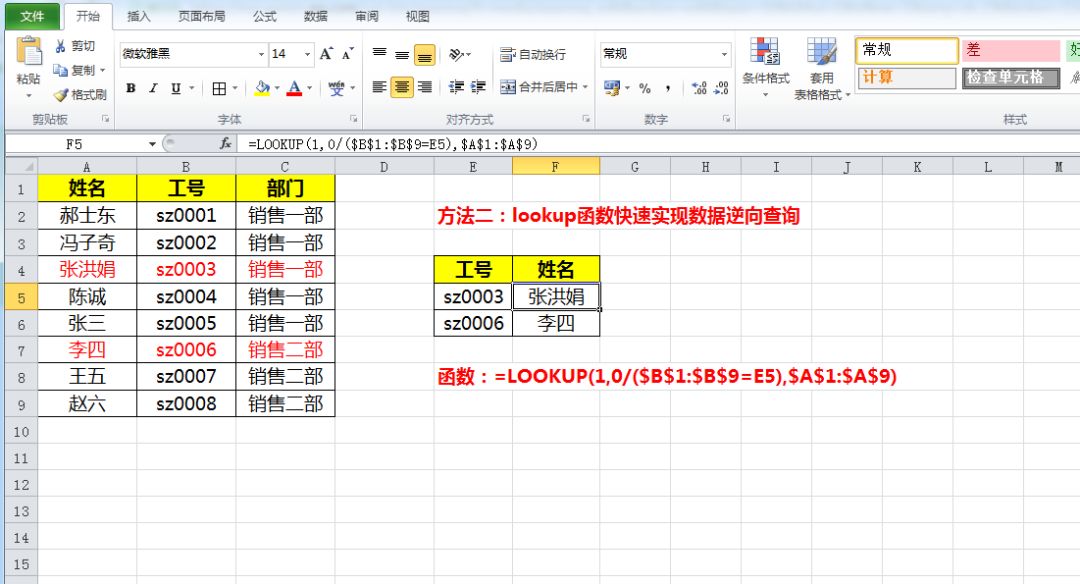Open font size dropdown showing 14

click(x=307, y=54)
